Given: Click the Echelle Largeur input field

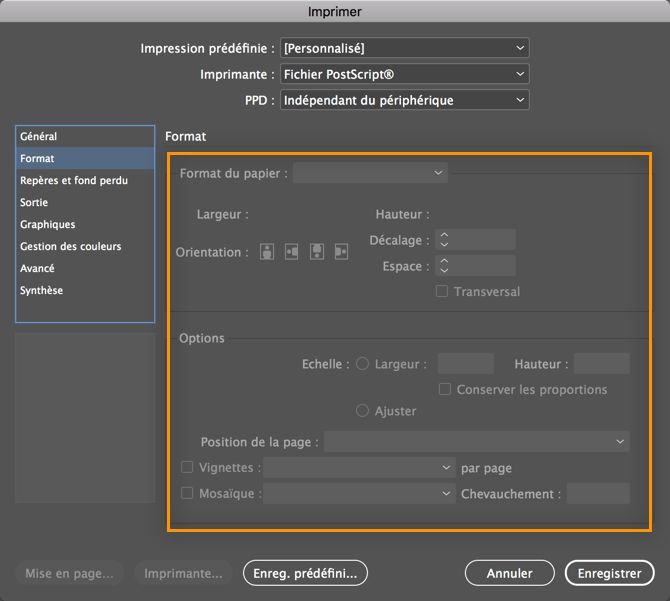Looking at the screenshot, I should [x=466, y=364].
